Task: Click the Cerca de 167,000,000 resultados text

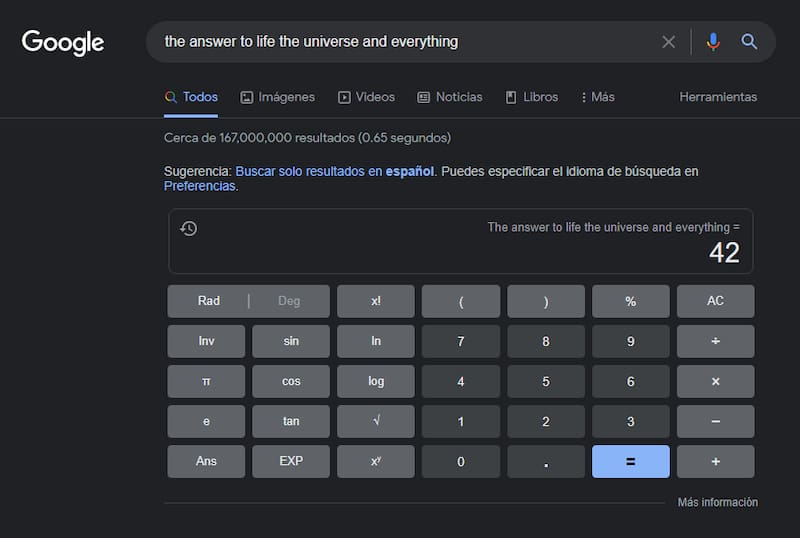Action: 307,138
